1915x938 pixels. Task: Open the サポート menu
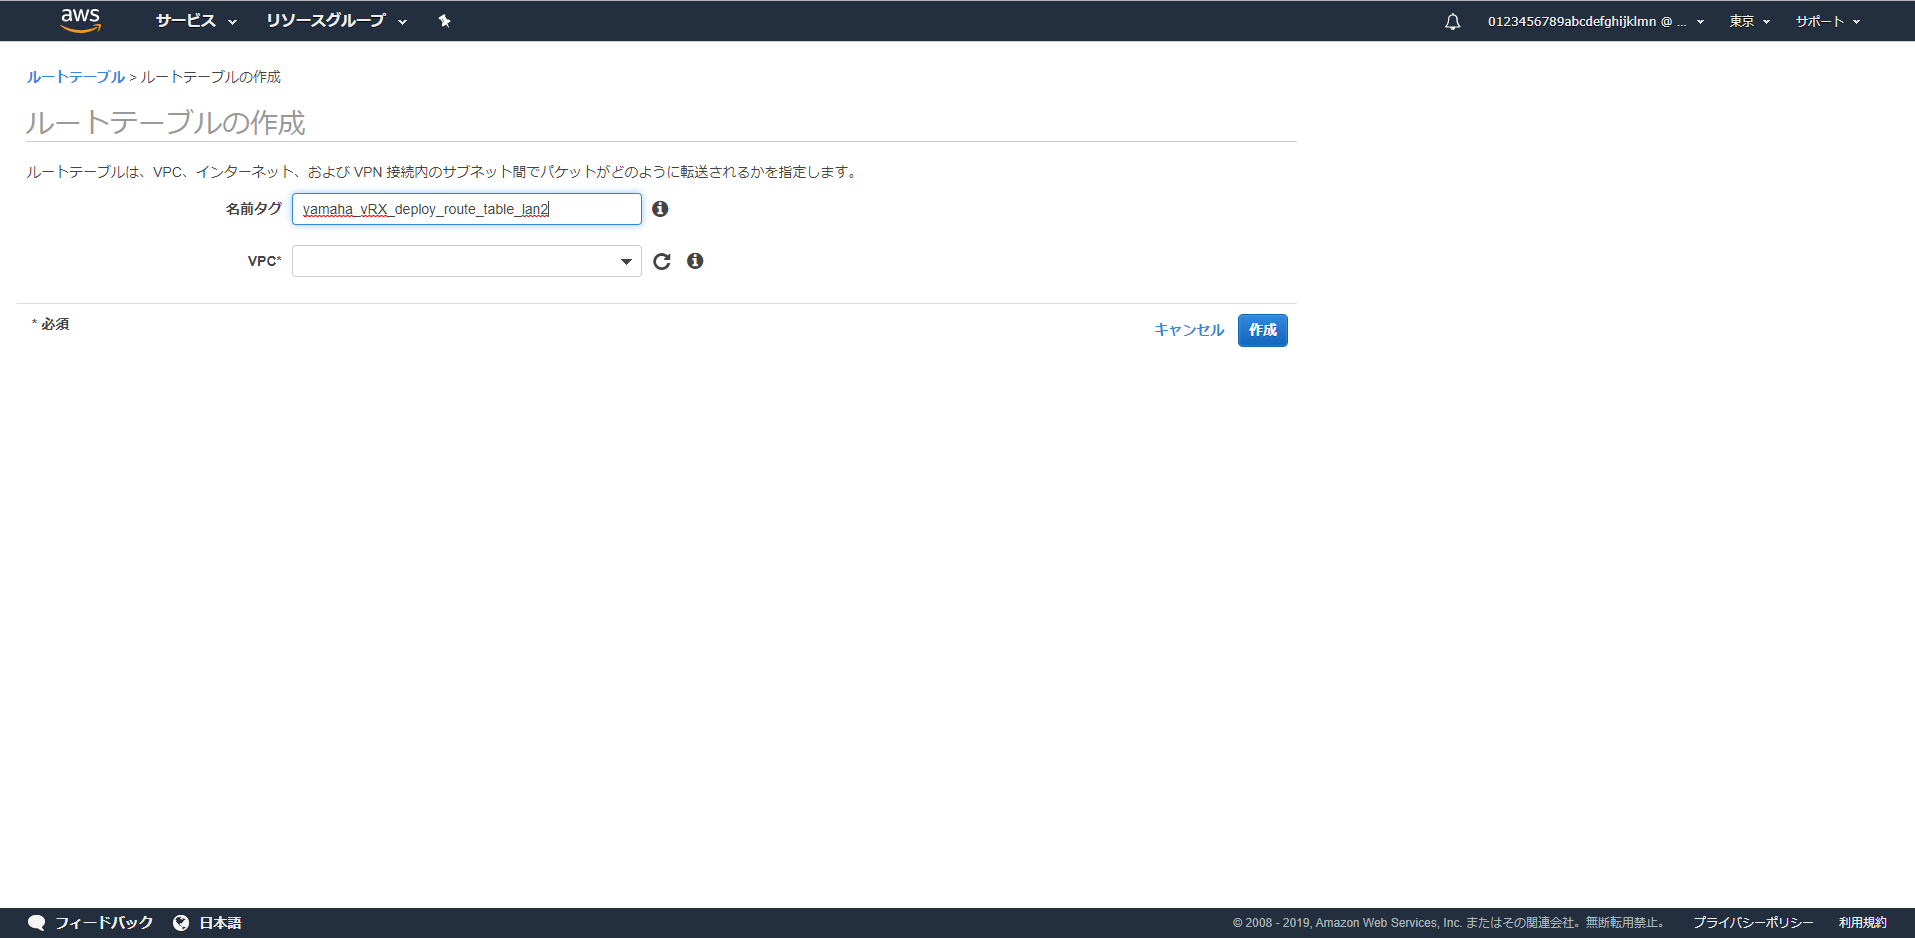(1827, 21)
